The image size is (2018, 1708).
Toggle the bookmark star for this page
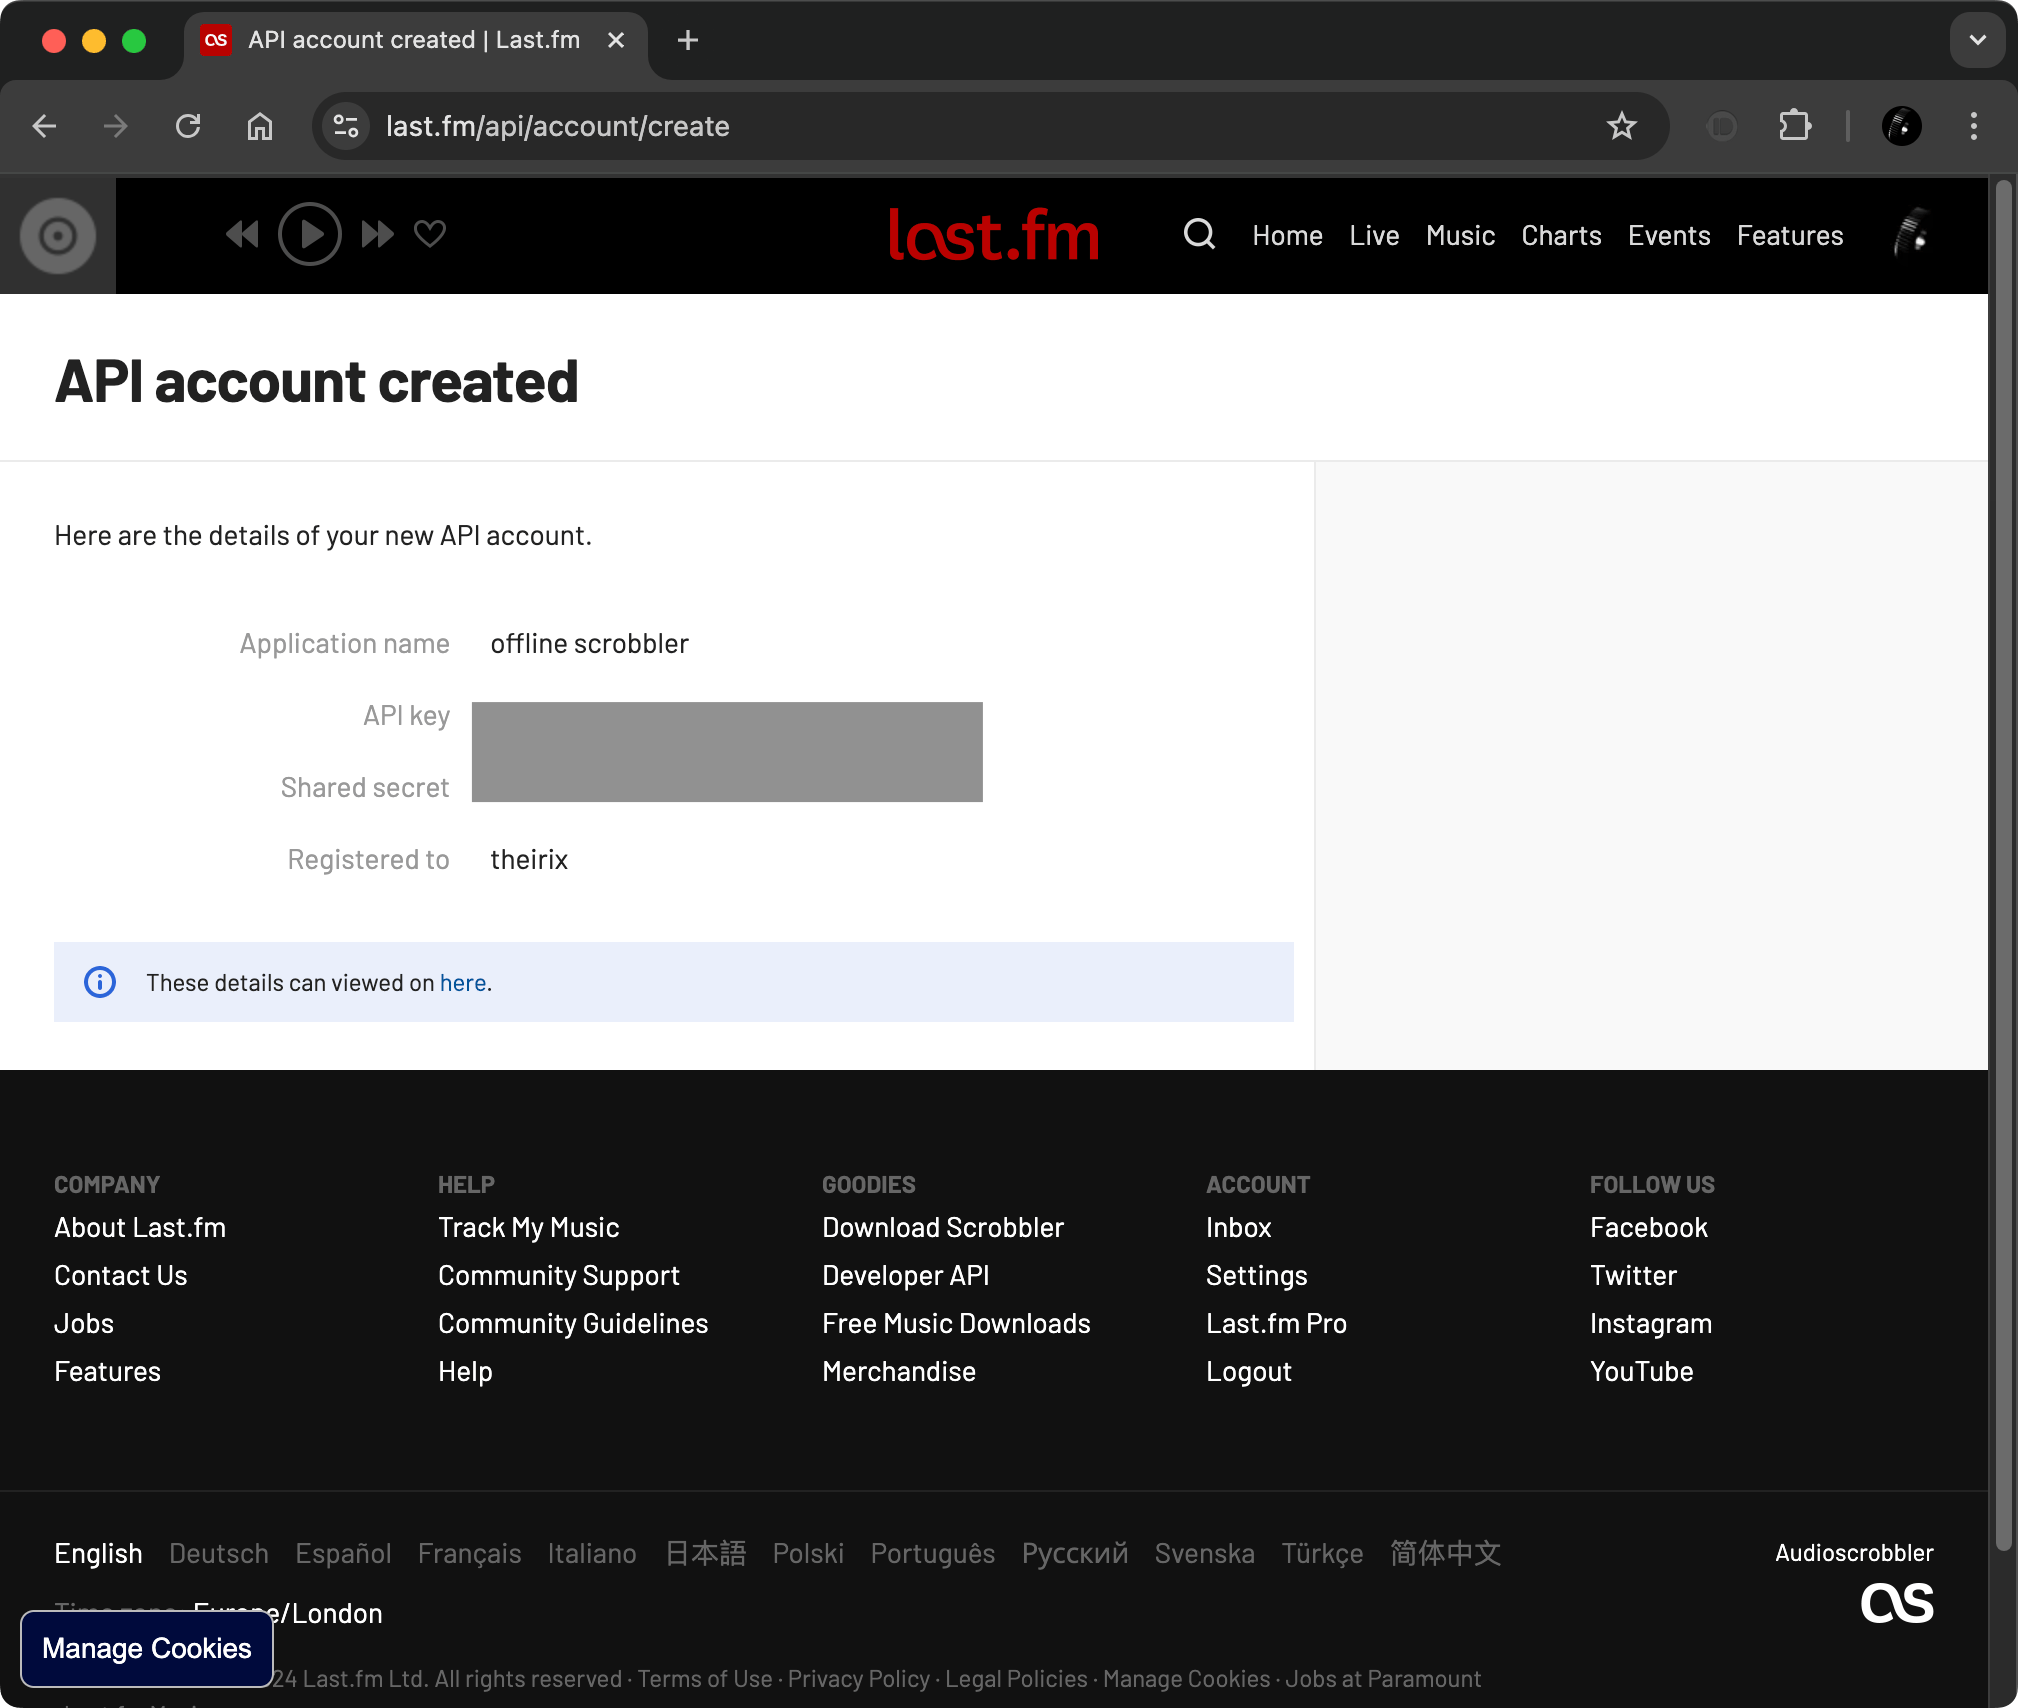tap(1622, 126)
